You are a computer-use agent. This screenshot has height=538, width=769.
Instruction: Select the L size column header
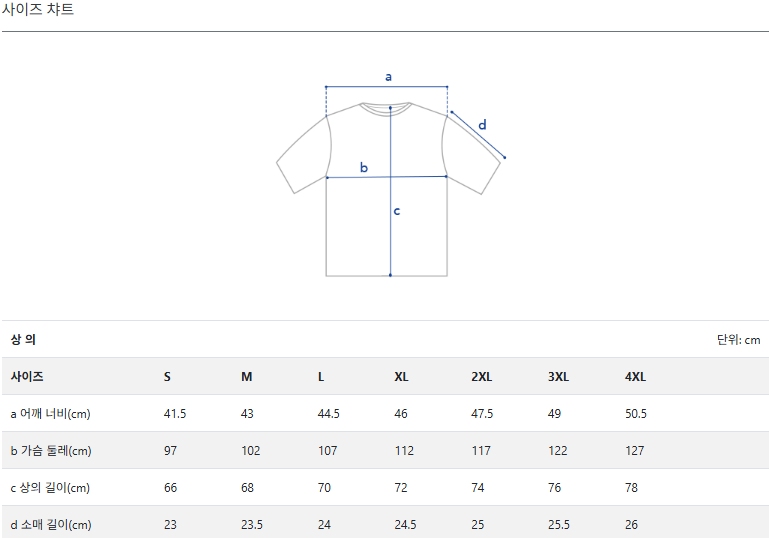pyautogui.click(x=321, y=377)
